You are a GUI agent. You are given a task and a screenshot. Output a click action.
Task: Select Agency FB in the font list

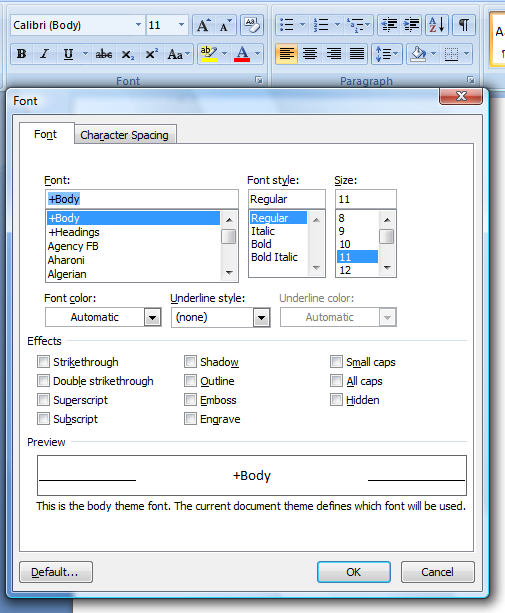pos(133,246)
